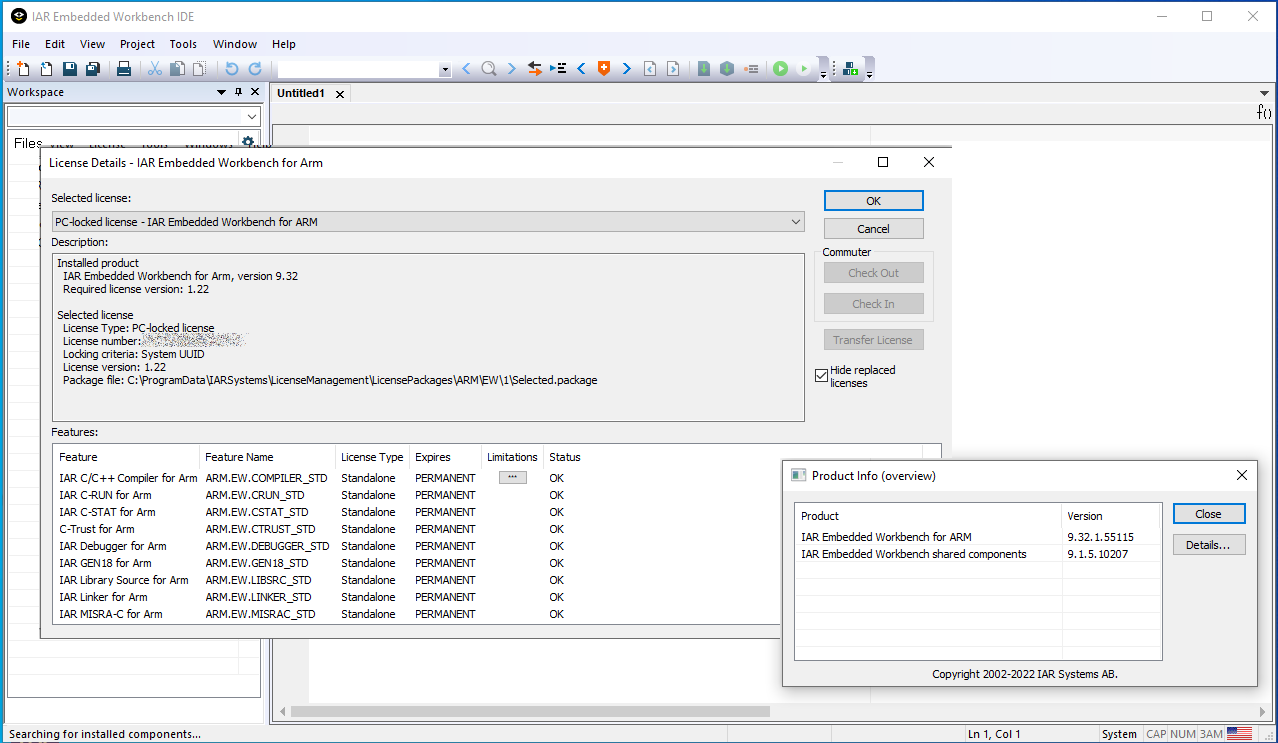Open the Project menu

(138, 44)
